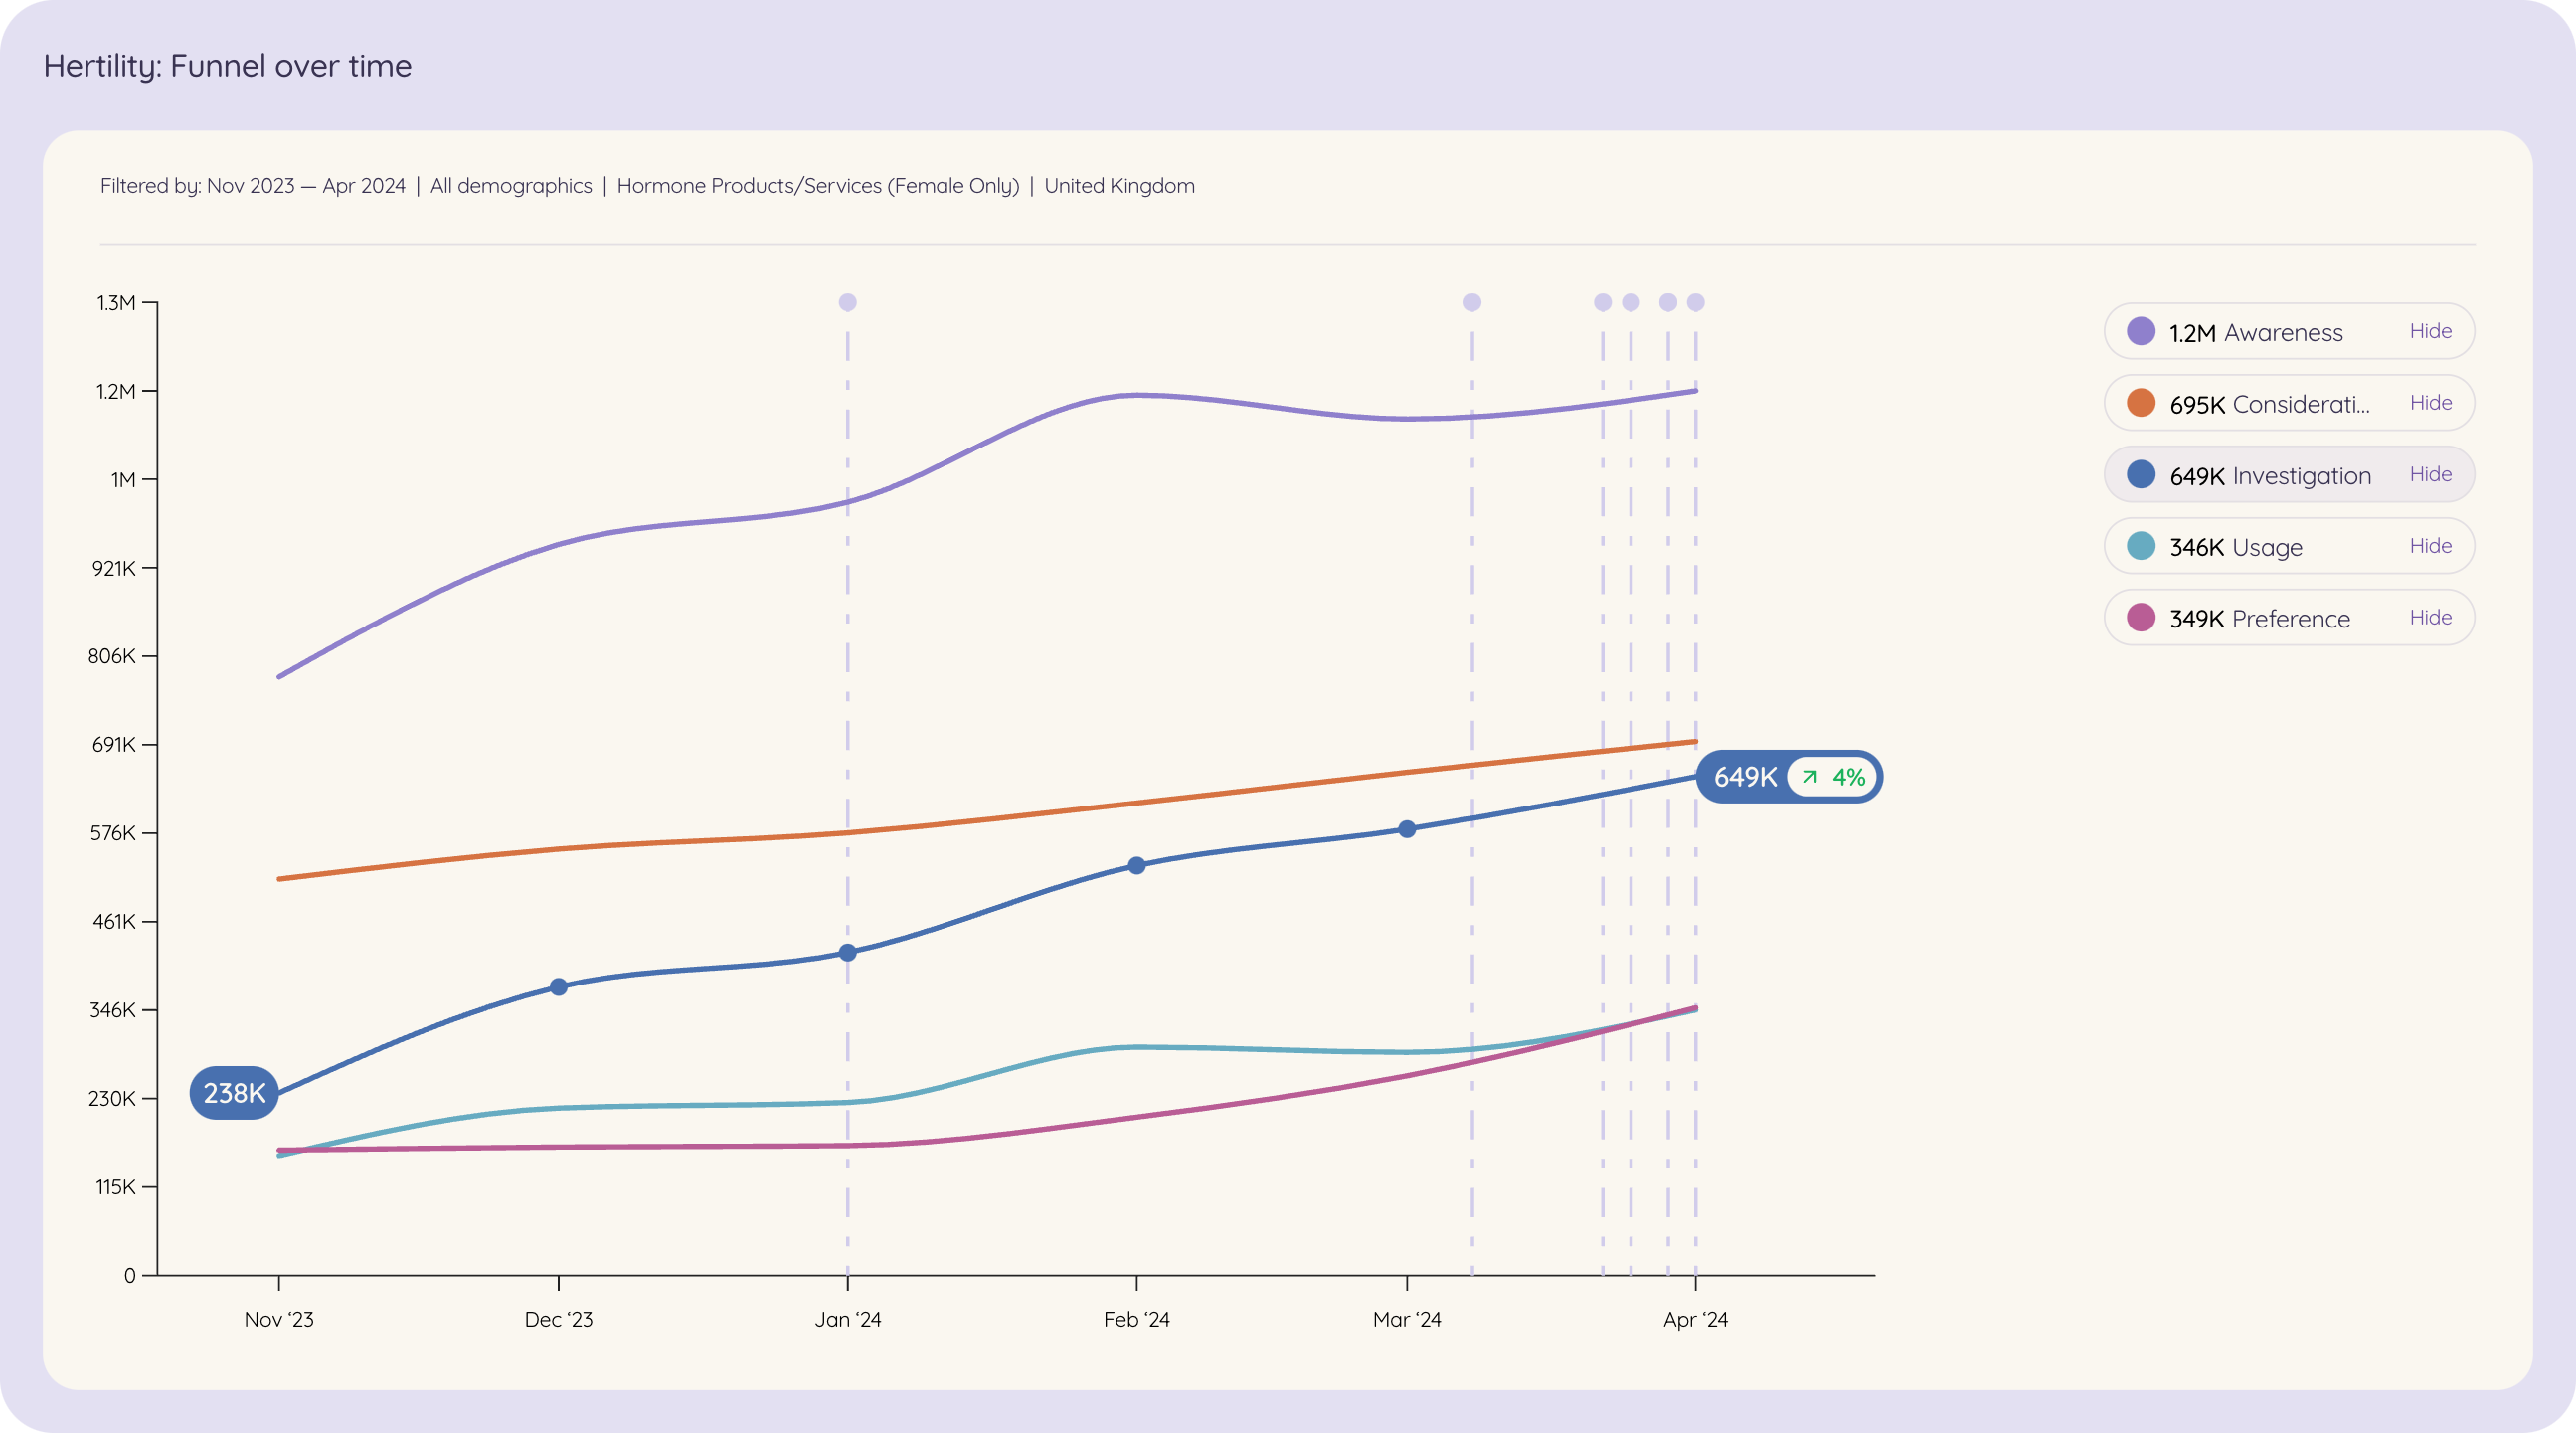2576x1433 pixels.
Task: Click the Investigation data point at Dec '23
Action: (559, 987)
